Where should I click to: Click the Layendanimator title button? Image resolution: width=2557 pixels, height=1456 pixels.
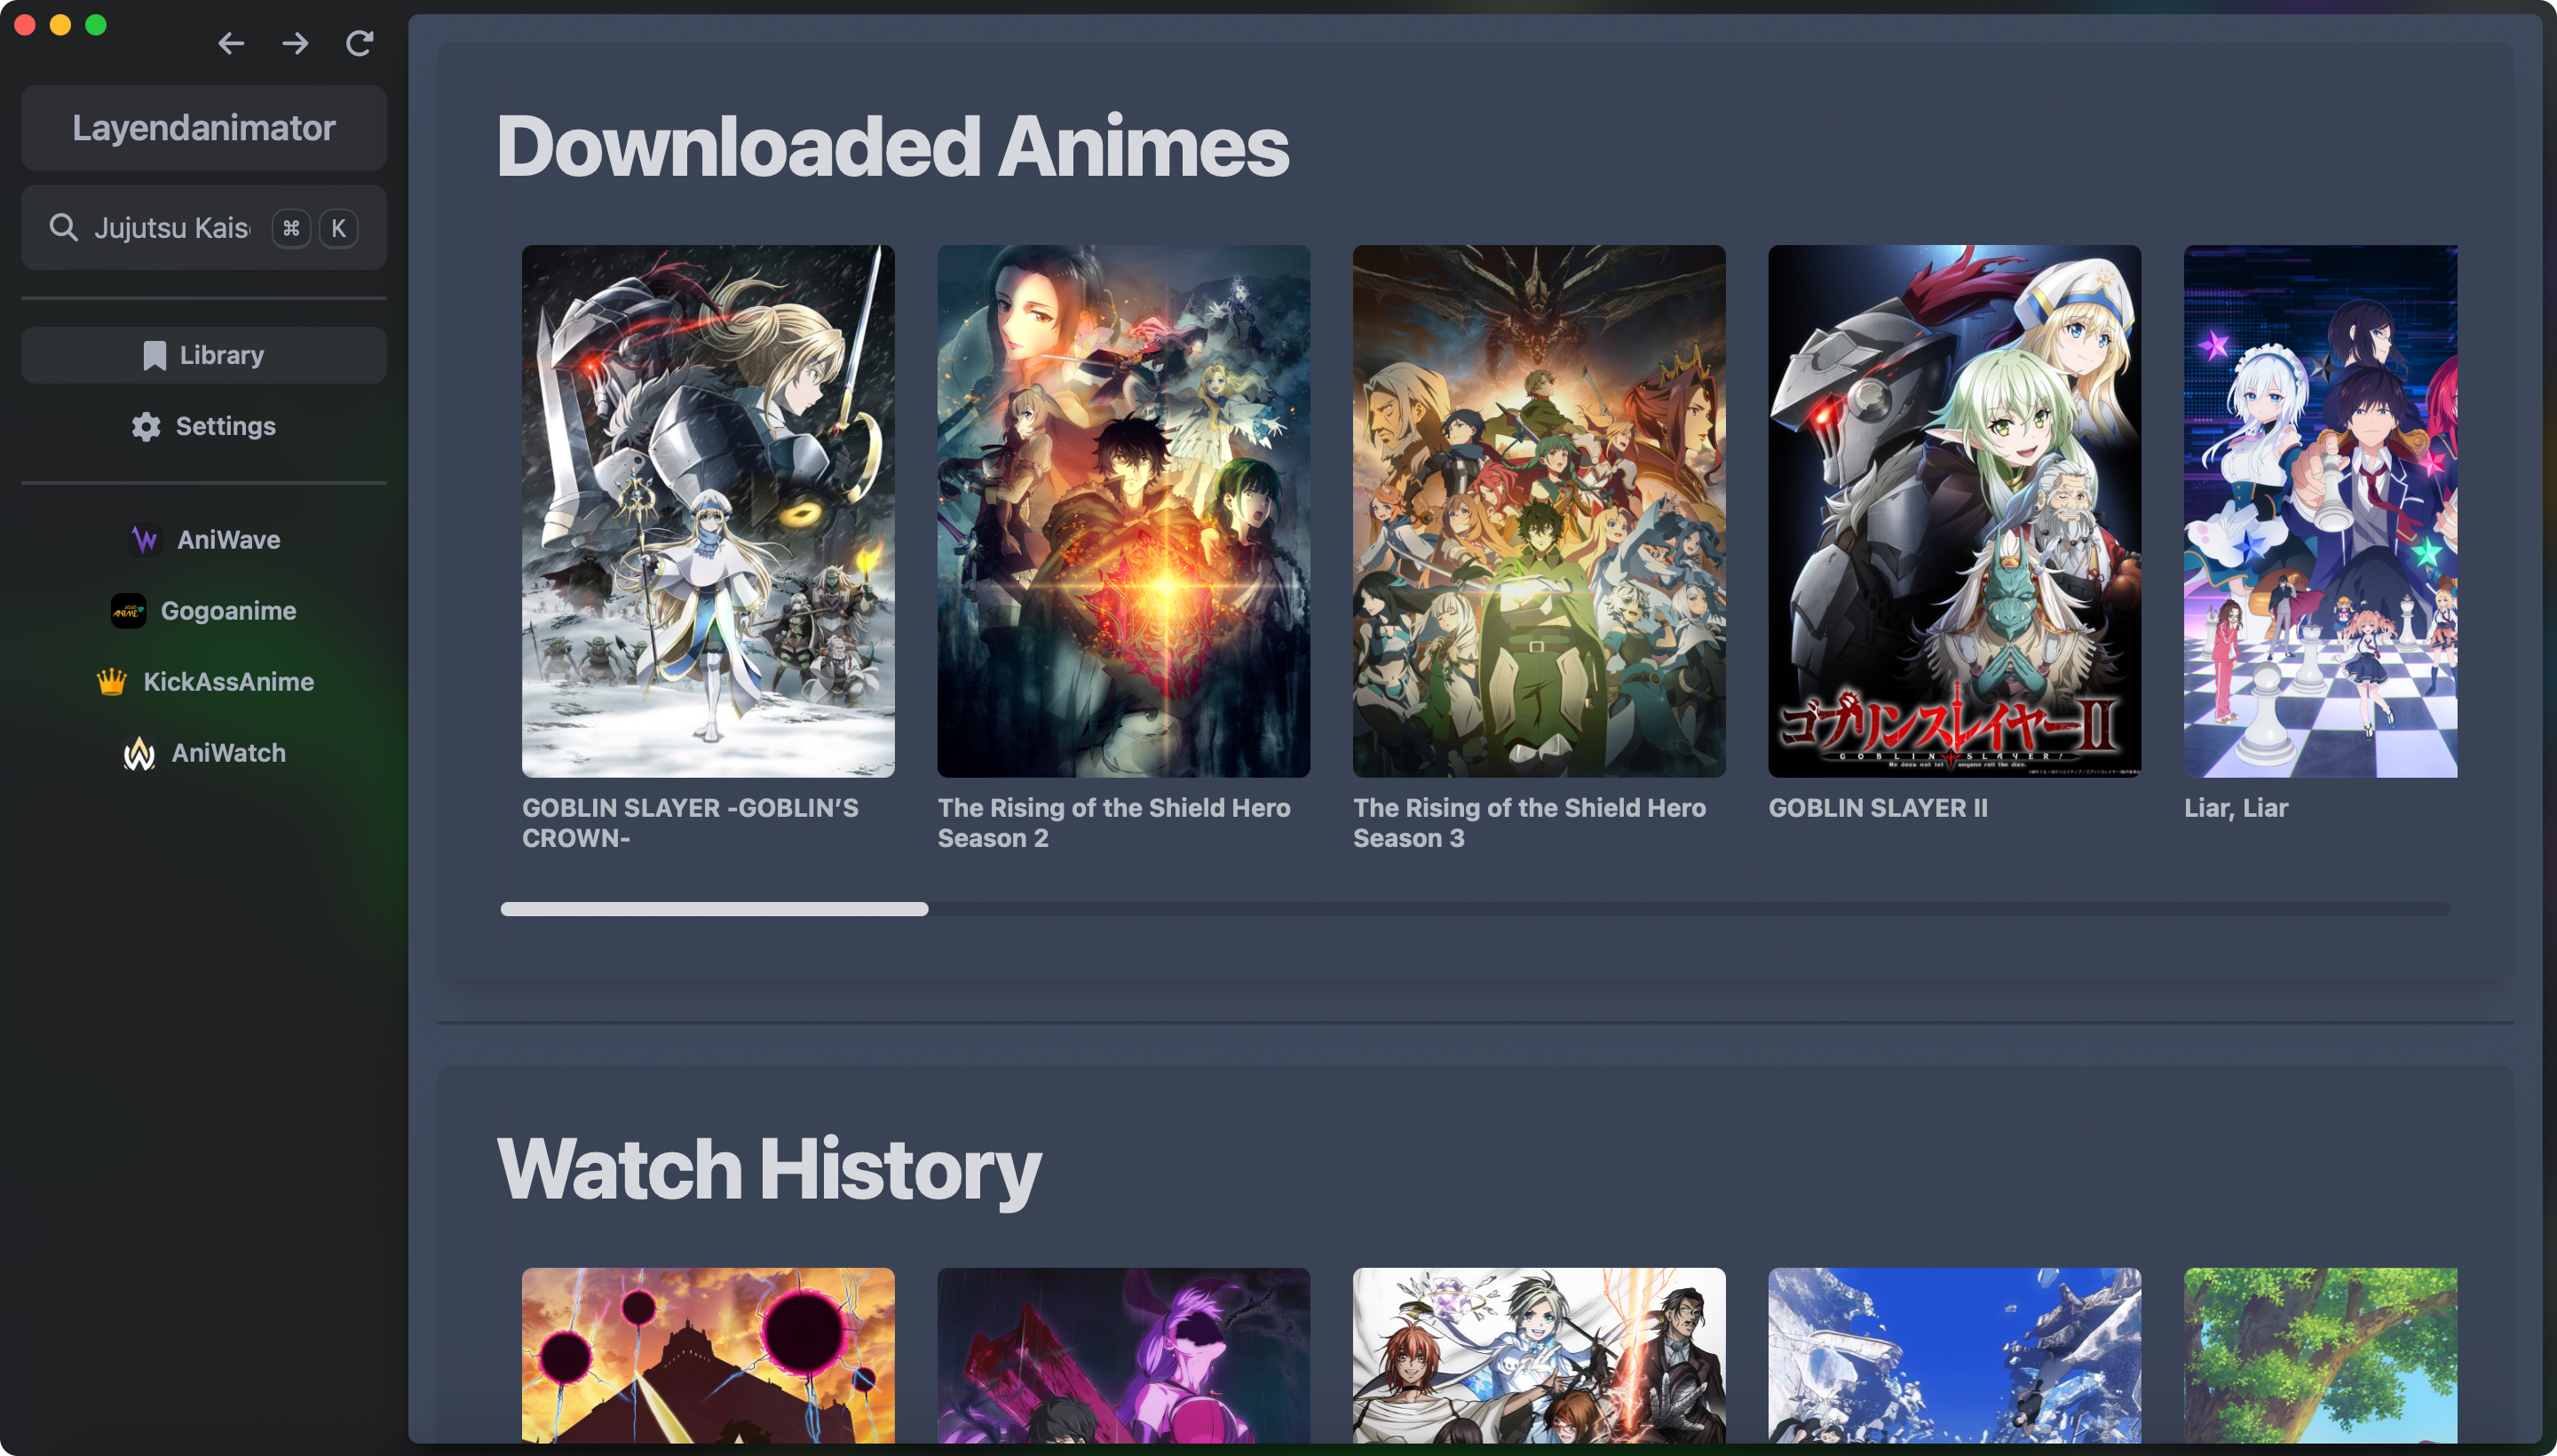[204, 128]
